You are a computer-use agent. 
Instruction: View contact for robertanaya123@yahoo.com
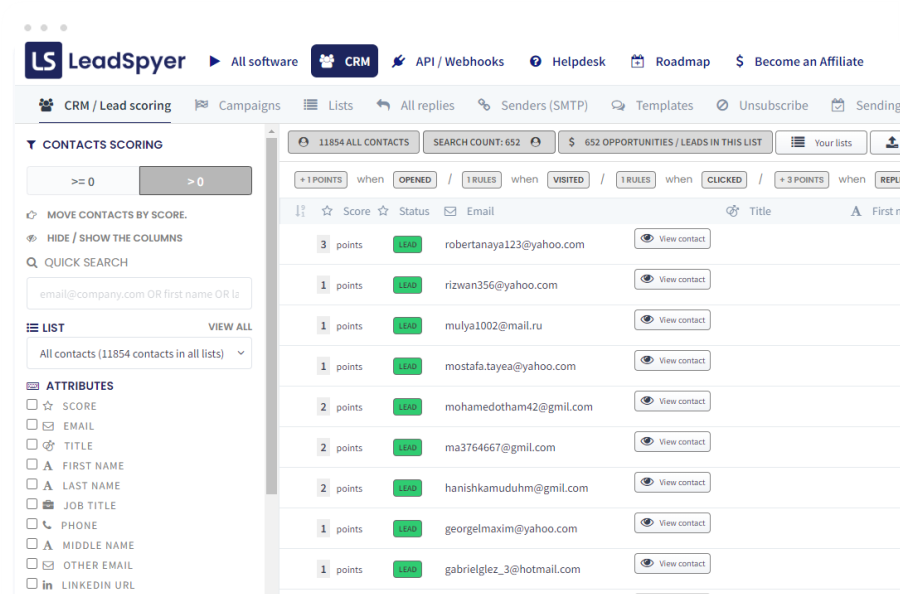pyautogui.click(x=672, y=239)
